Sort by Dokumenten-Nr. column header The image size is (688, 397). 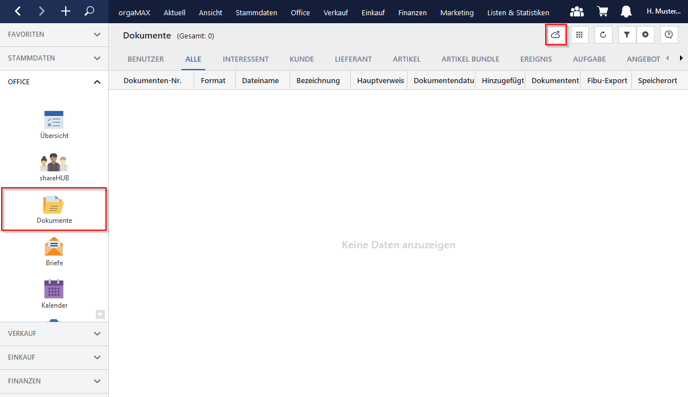(152, 80)
